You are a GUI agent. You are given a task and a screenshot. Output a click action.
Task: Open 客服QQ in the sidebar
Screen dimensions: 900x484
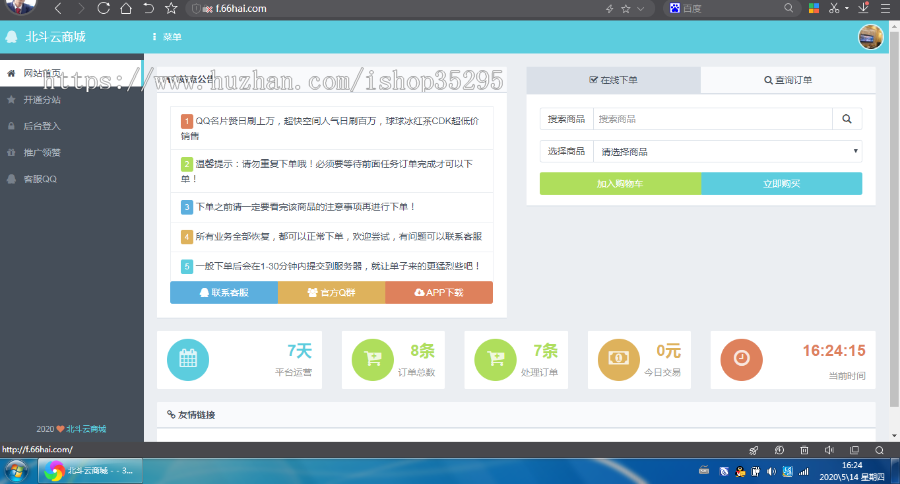click(71, 179)
